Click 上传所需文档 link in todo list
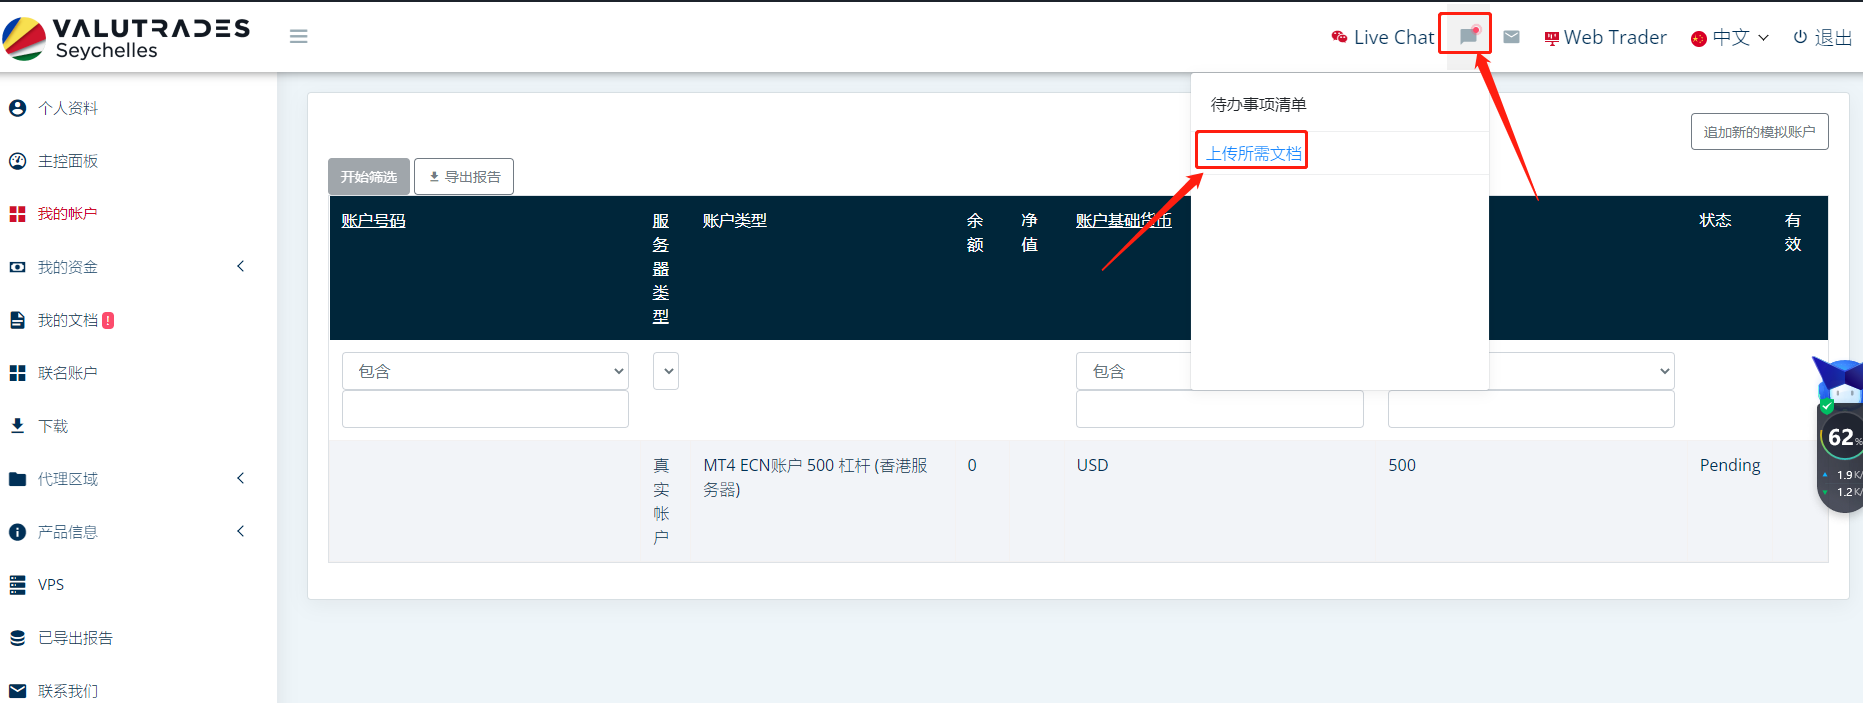This screenshot has width=1863, height=703. 1254,153
